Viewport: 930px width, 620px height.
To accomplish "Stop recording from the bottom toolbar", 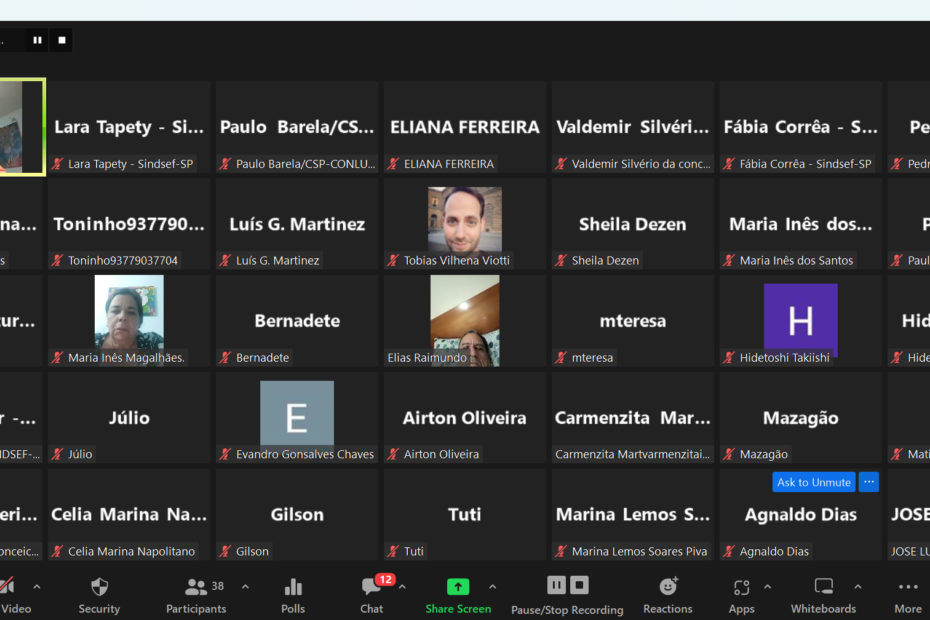I will pos(579,586).
